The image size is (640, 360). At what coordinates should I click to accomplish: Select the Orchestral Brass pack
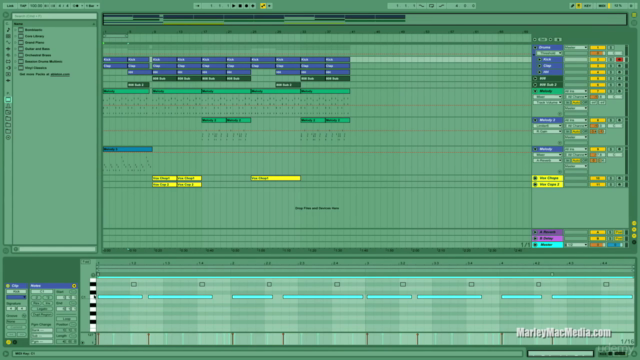[38, 55]
